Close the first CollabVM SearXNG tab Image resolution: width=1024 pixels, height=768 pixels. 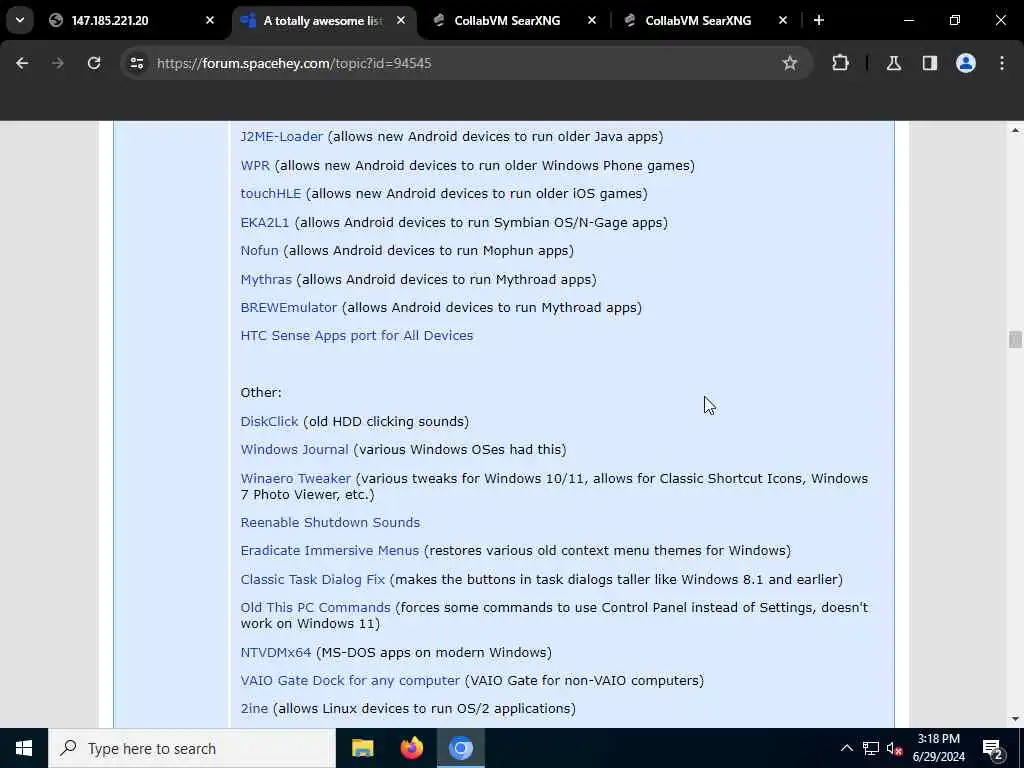[x=592, y=20]
